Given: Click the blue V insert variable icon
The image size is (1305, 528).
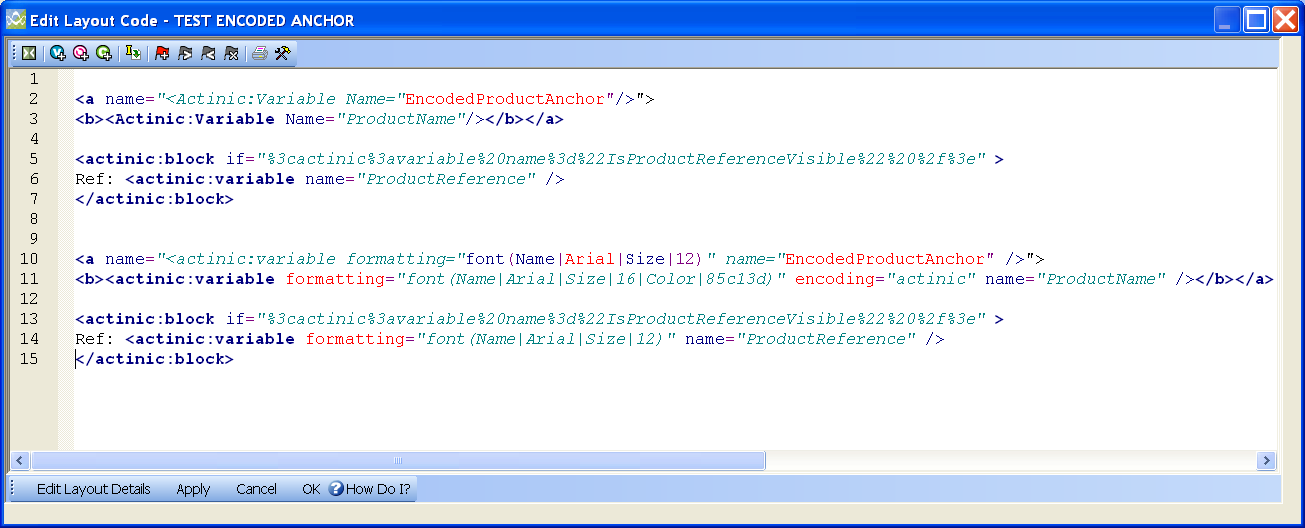Looking at the screenshot, I should pos(58,54).
